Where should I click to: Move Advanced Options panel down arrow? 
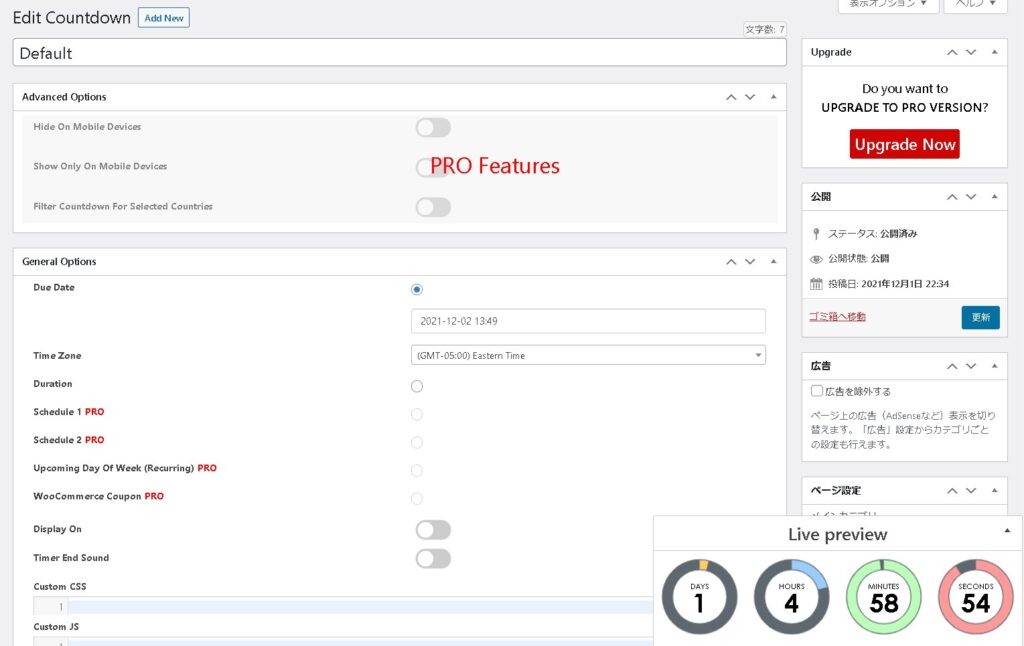pyautogui.click(x=750, y=97)
